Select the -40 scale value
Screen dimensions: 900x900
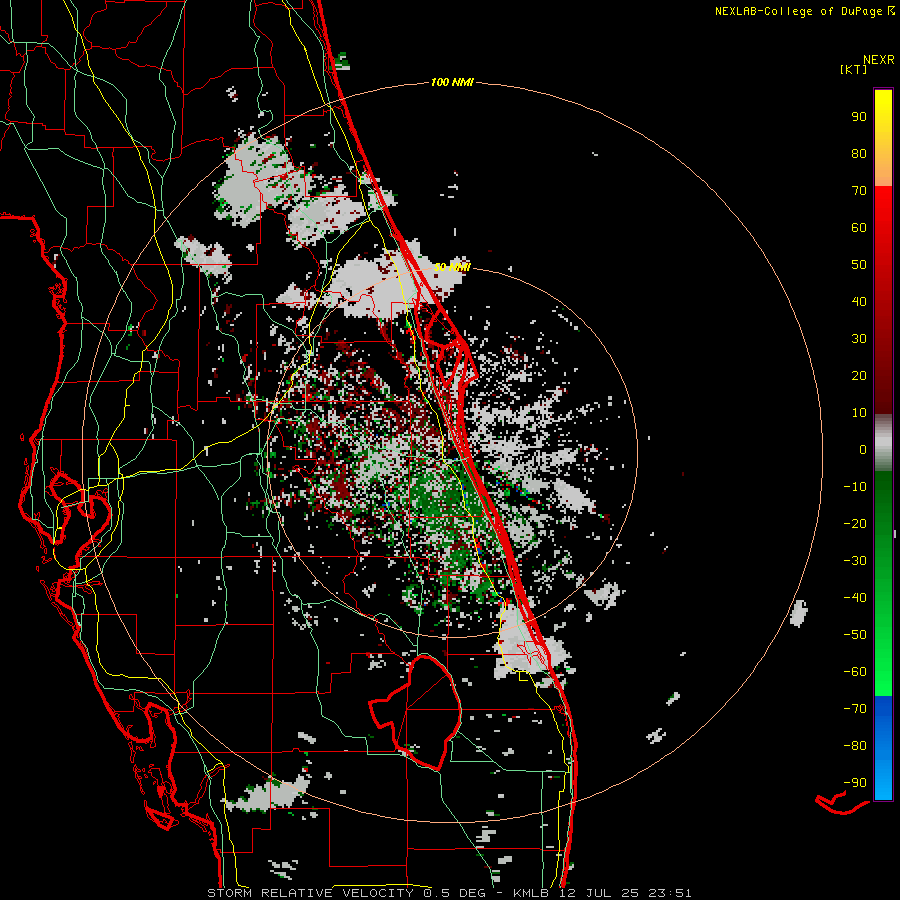click(855, 598)
